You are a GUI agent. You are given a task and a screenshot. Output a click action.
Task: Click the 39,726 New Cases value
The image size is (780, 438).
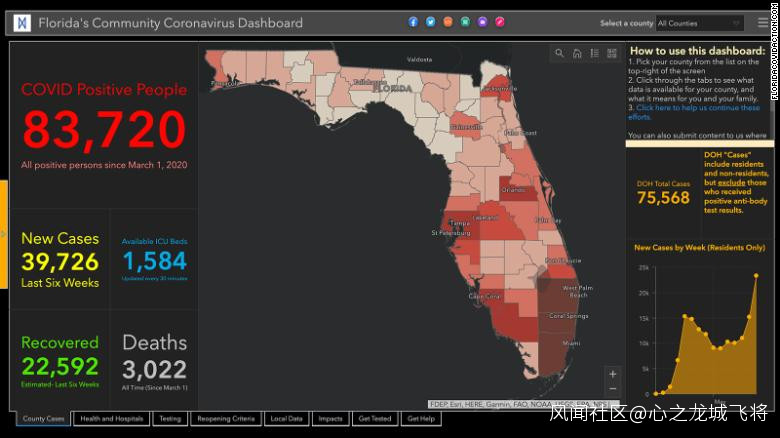point(60,262)
